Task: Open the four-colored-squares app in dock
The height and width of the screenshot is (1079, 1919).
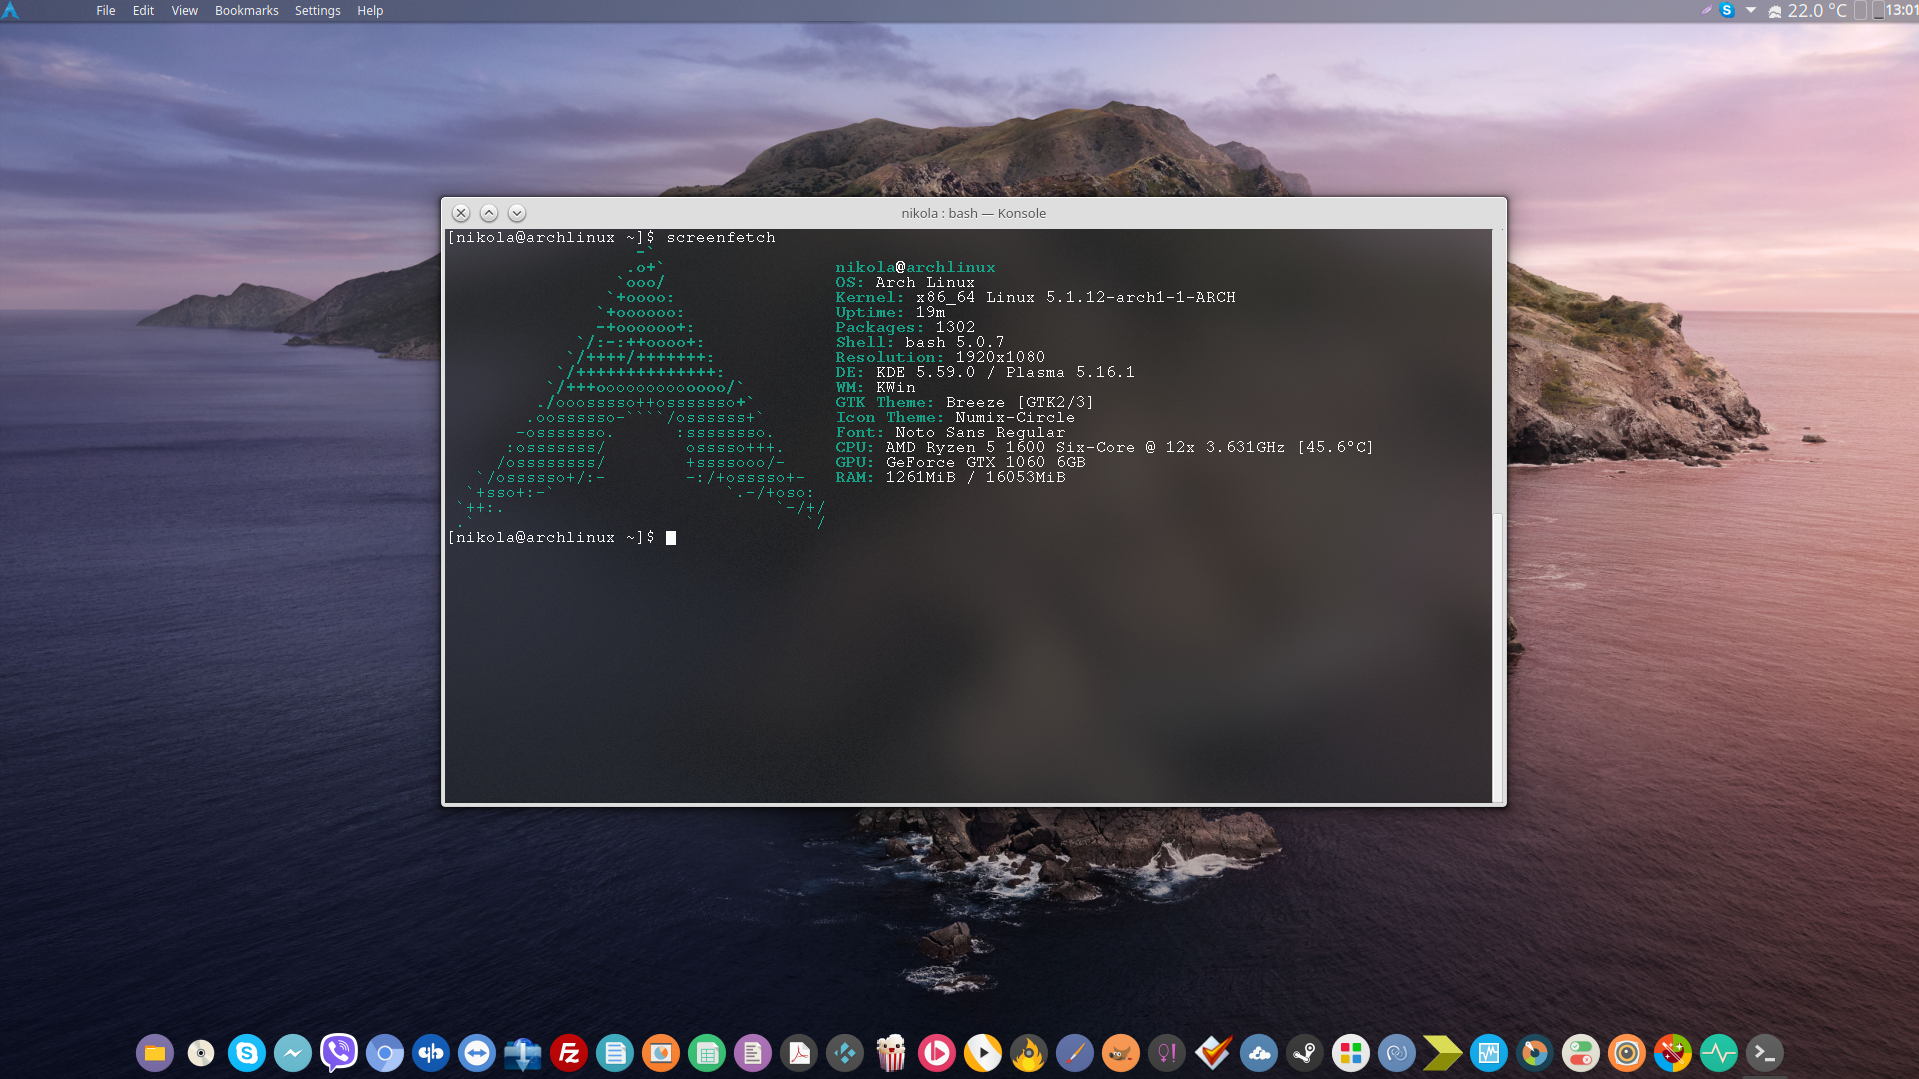Action: coord(1351,1052)
